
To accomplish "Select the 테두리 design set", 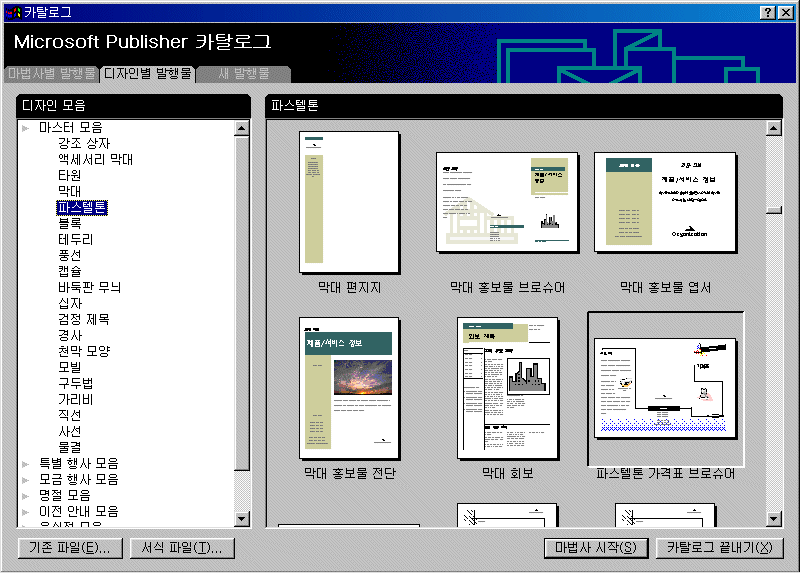I will 76,239.
